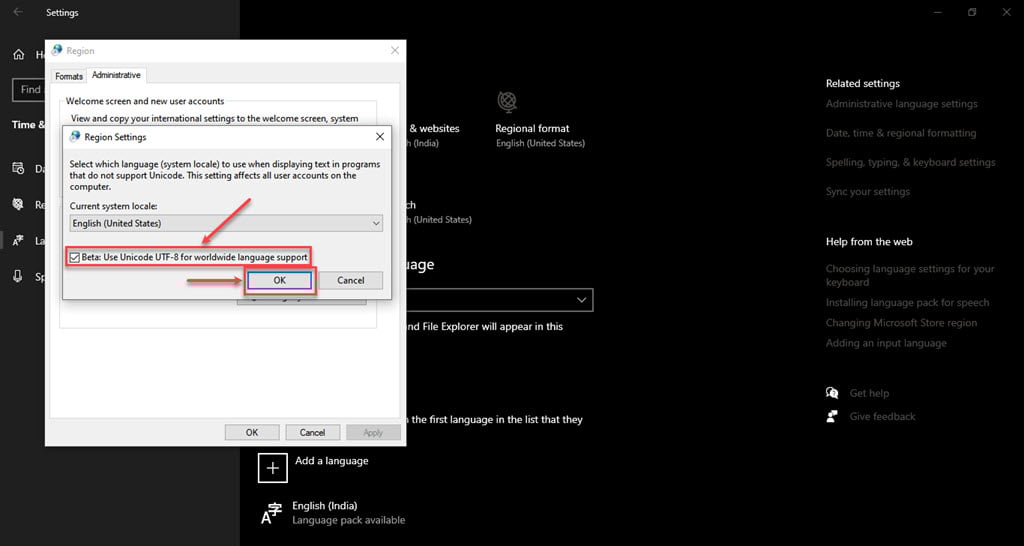Select the Speech microphone icon in sidebar
Image resolution: width=1024 pixels, height=546 pixels.
pos(18,277)
